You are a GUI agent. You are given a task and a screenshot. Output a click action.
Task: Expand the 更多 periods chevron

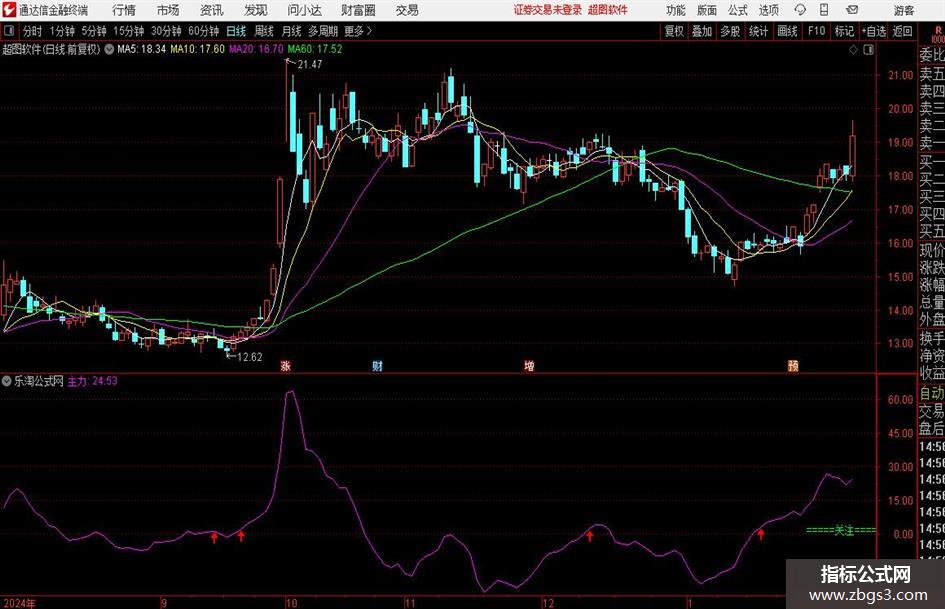pos(359,31)
